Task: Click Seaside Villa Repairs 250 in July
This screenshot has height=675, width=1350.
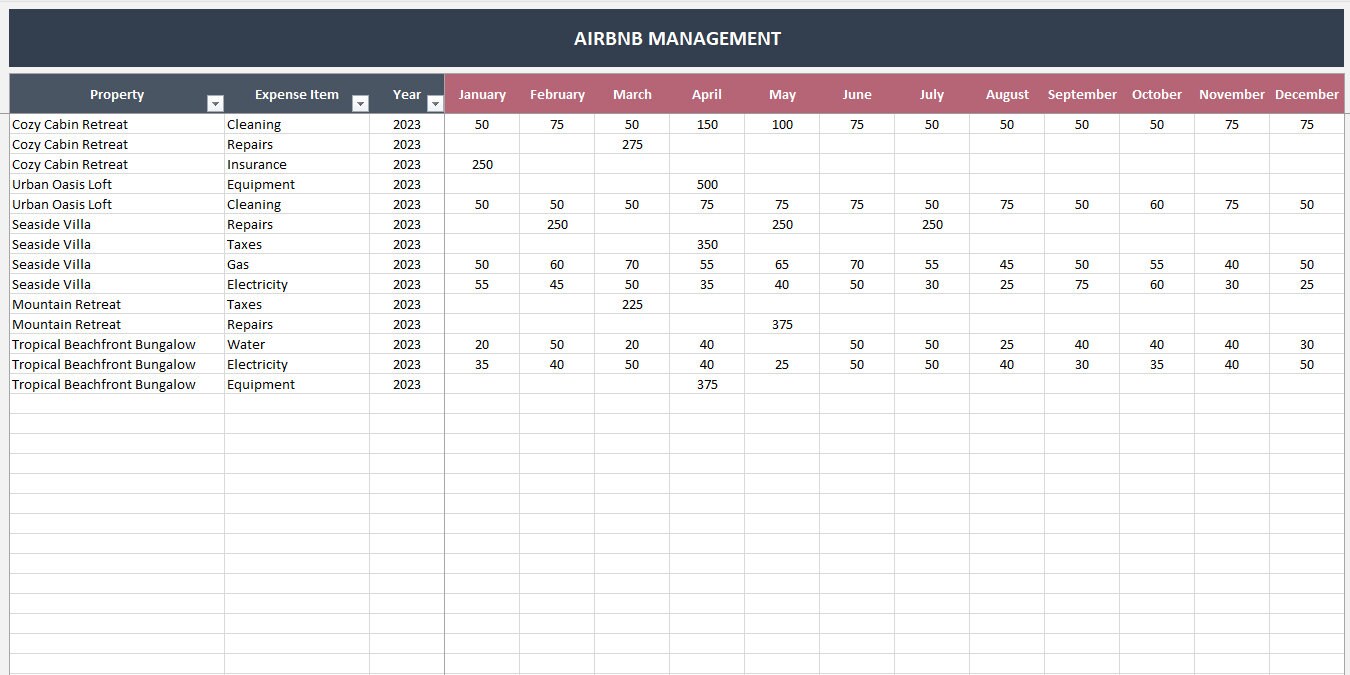Action: point(932,224)
